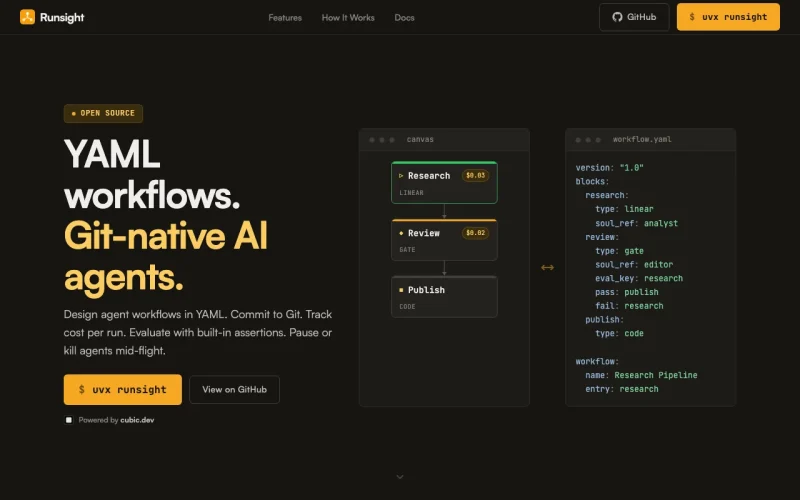800x500 pixels.
Task: Click the scroll-down chevron at page bottom
Action: pos(400,477)
